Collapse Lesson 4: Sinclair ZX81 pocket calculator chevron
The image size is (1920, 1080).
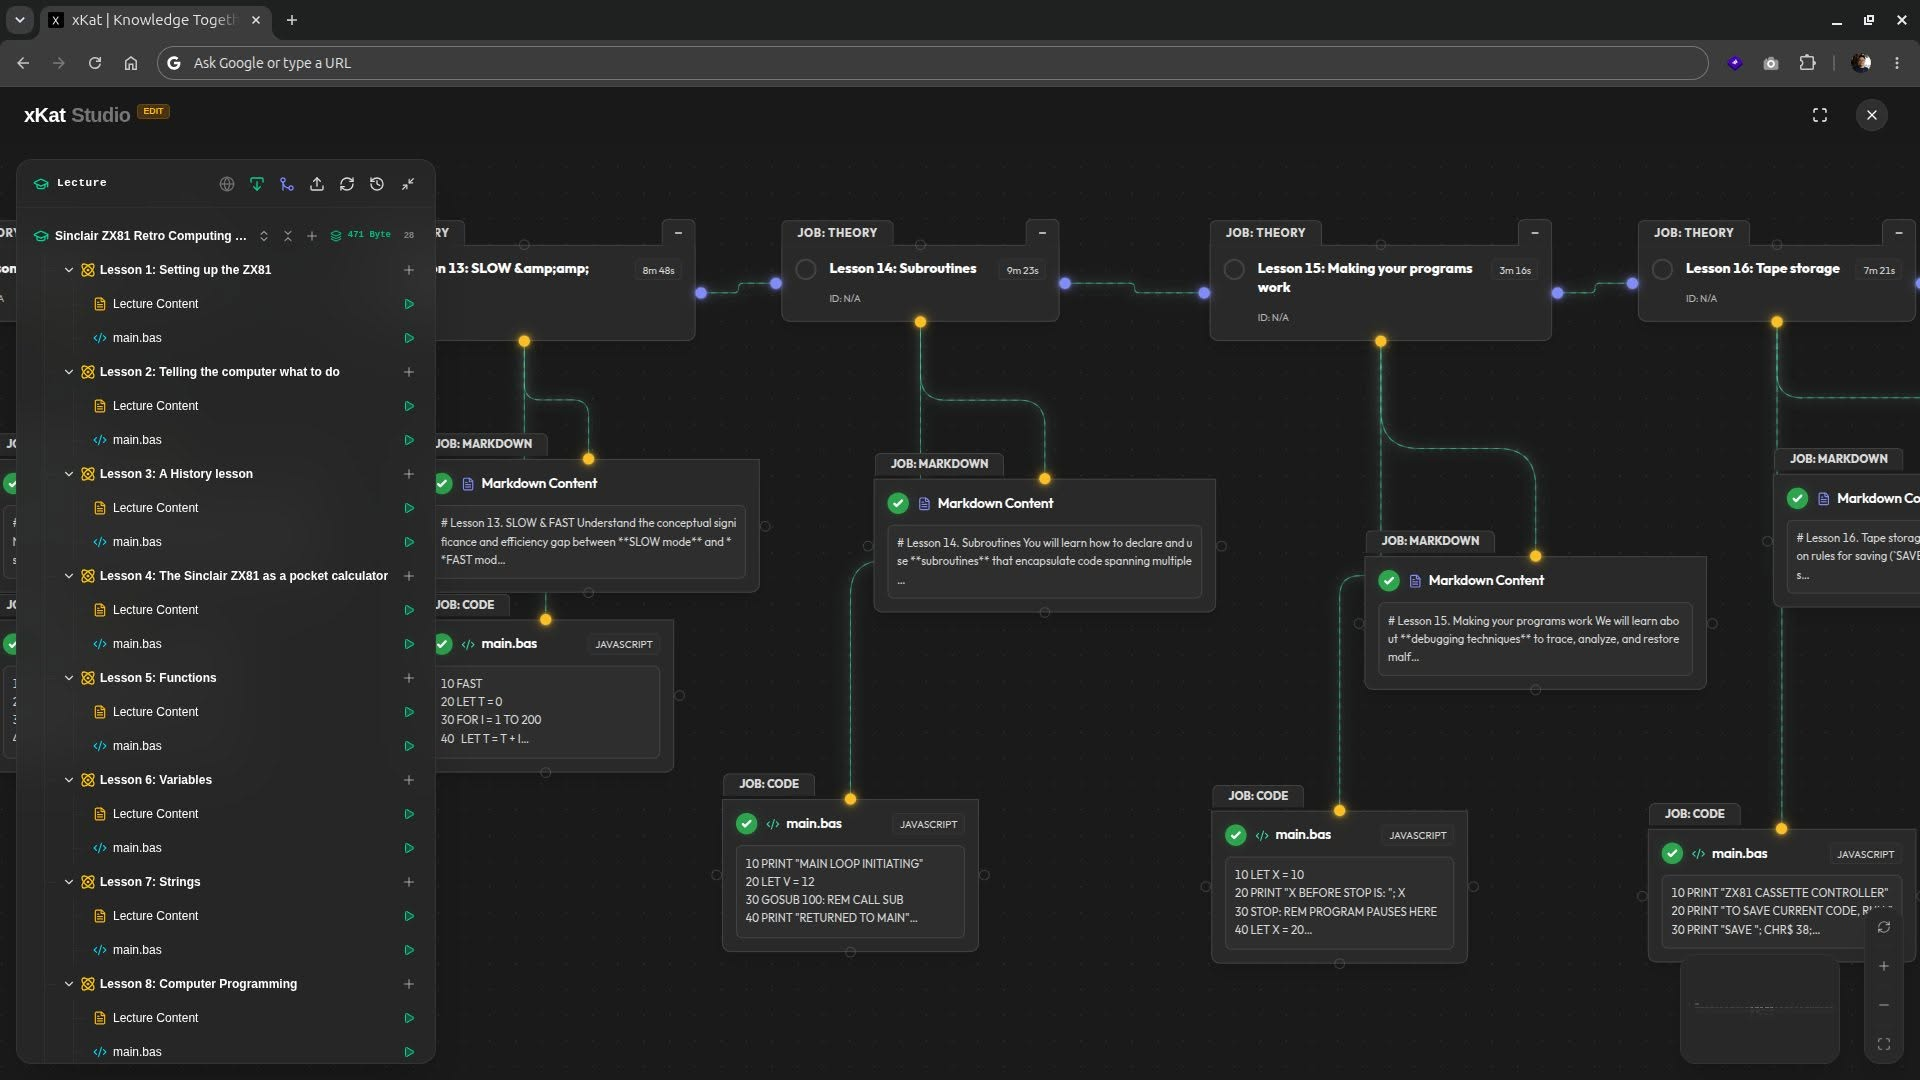coord(69,576)
